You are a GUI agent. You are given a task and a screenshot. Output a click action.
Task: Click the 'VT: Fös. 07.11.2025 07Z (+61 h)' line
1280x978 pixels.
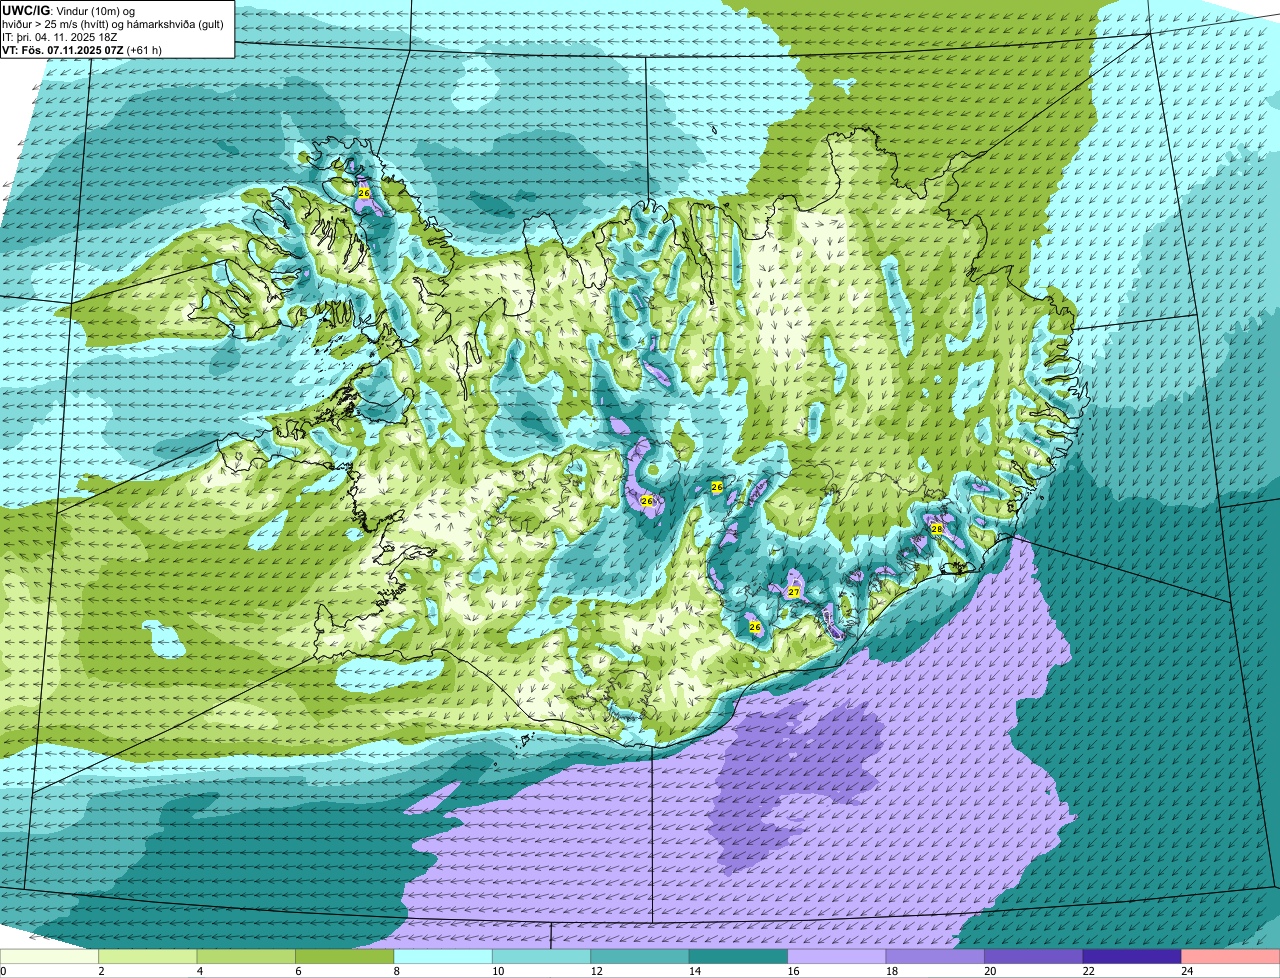82,49
